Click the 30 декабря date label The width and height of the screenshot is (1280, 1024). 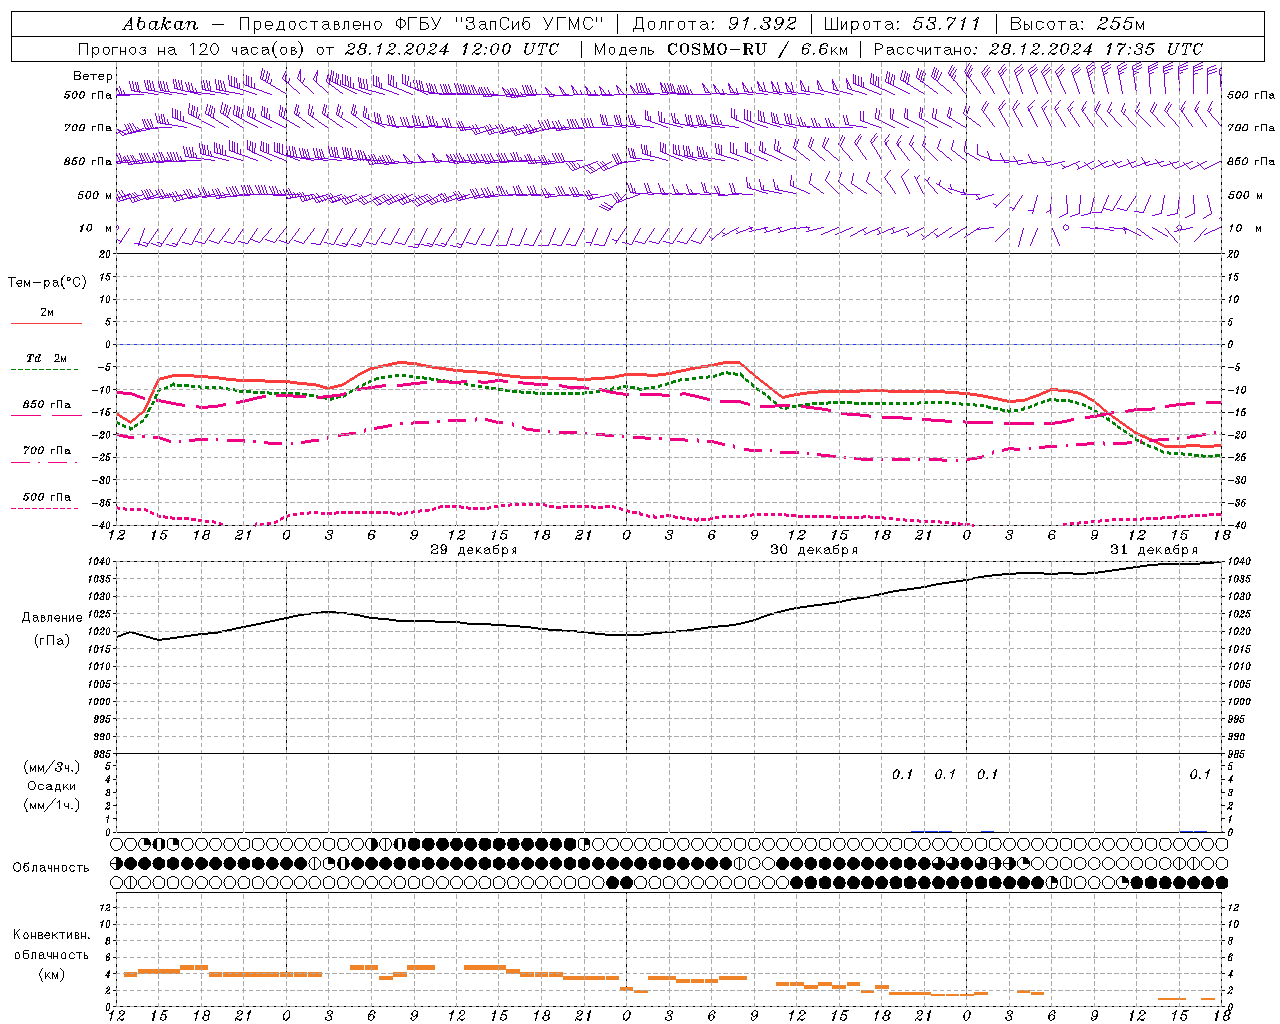[x=814, y=550]
